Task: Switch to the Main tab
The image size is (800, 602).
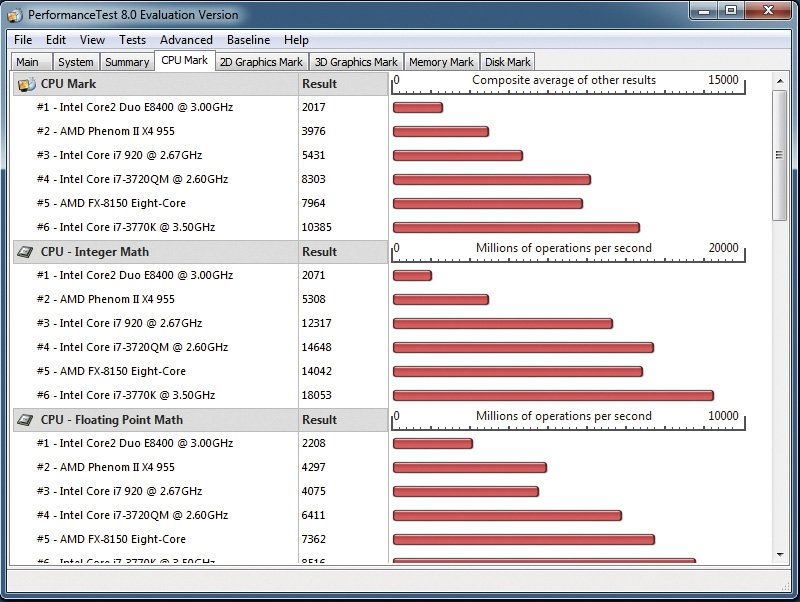Action: point(31,62)
